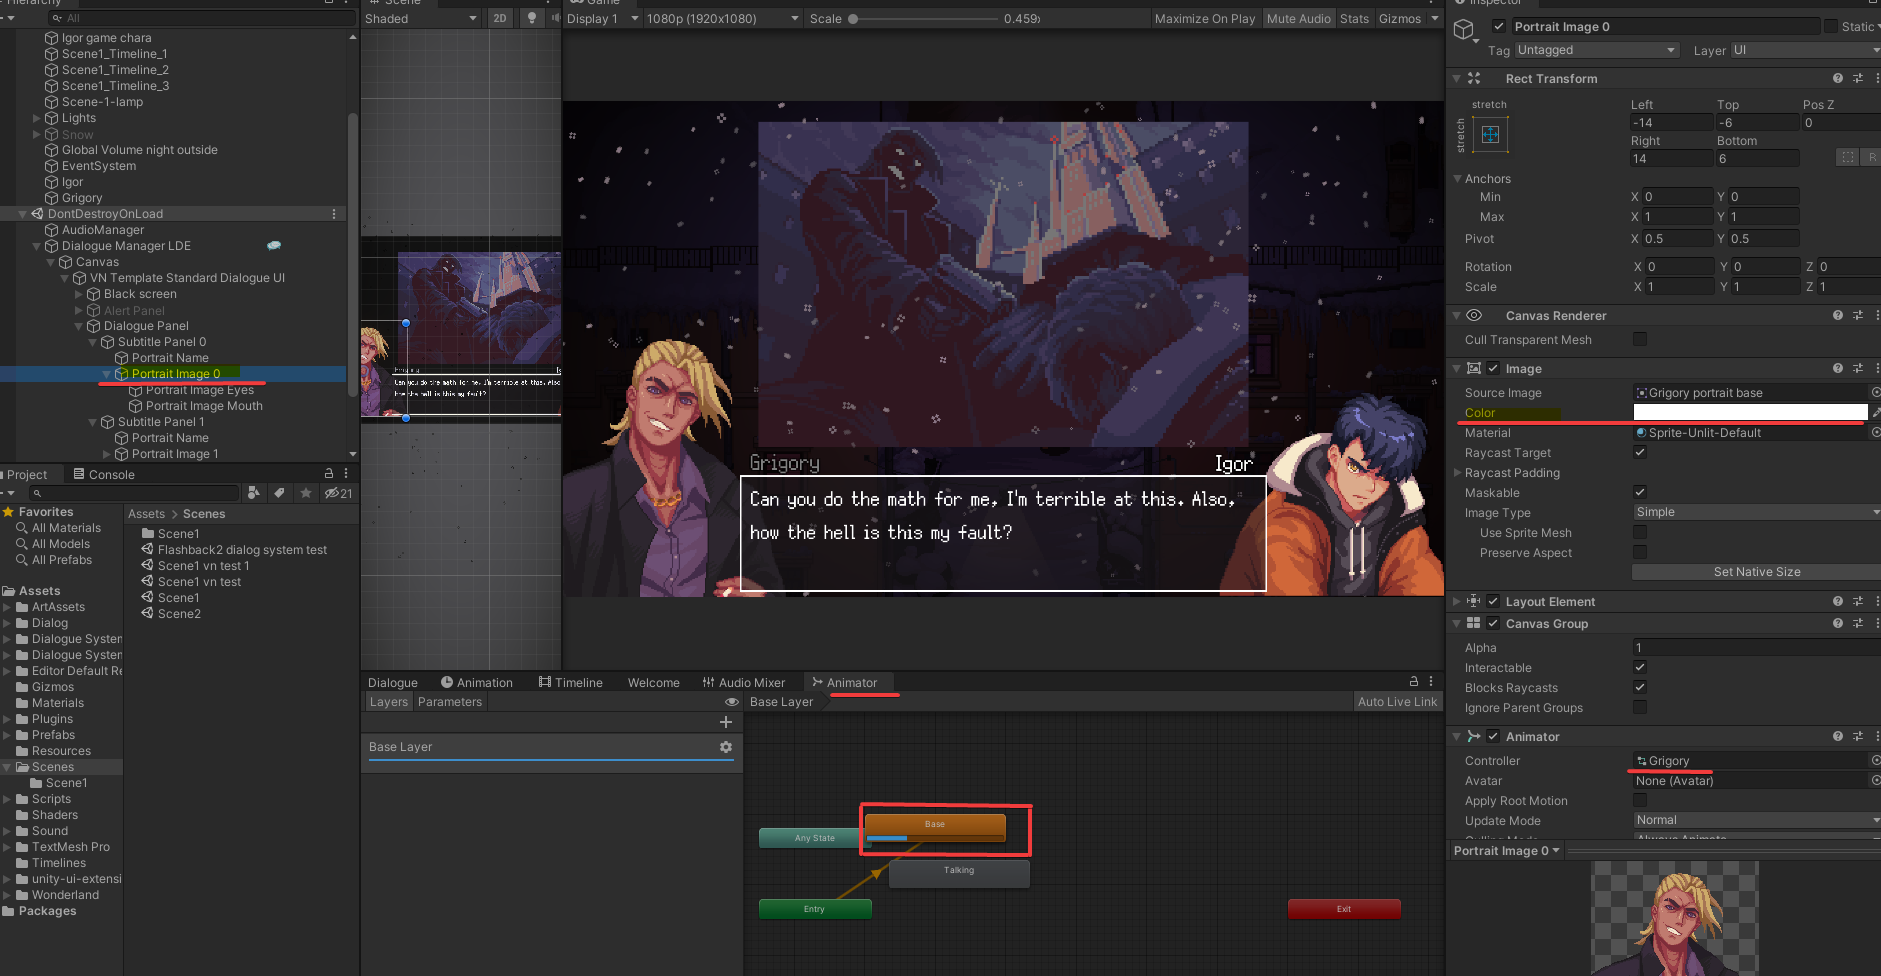Click favorite star icon in Project toolbar
Viewport: 1881px width, 976px height.
(306, 493)
